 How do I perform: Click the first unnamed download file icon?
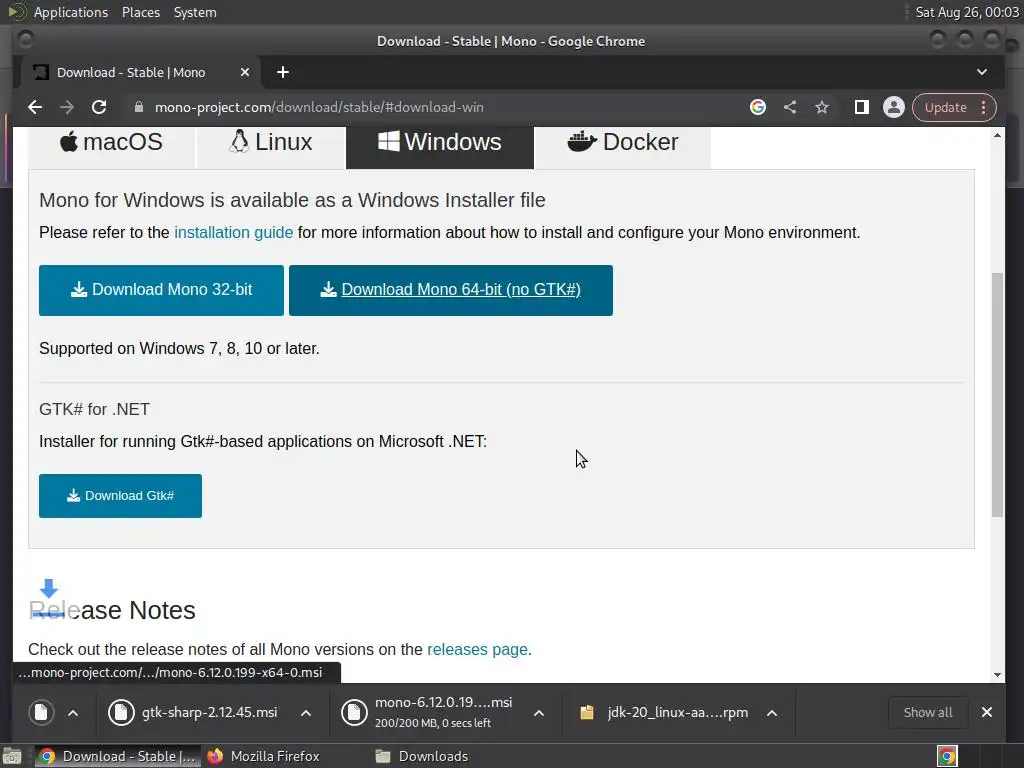[x=41, y=712]
